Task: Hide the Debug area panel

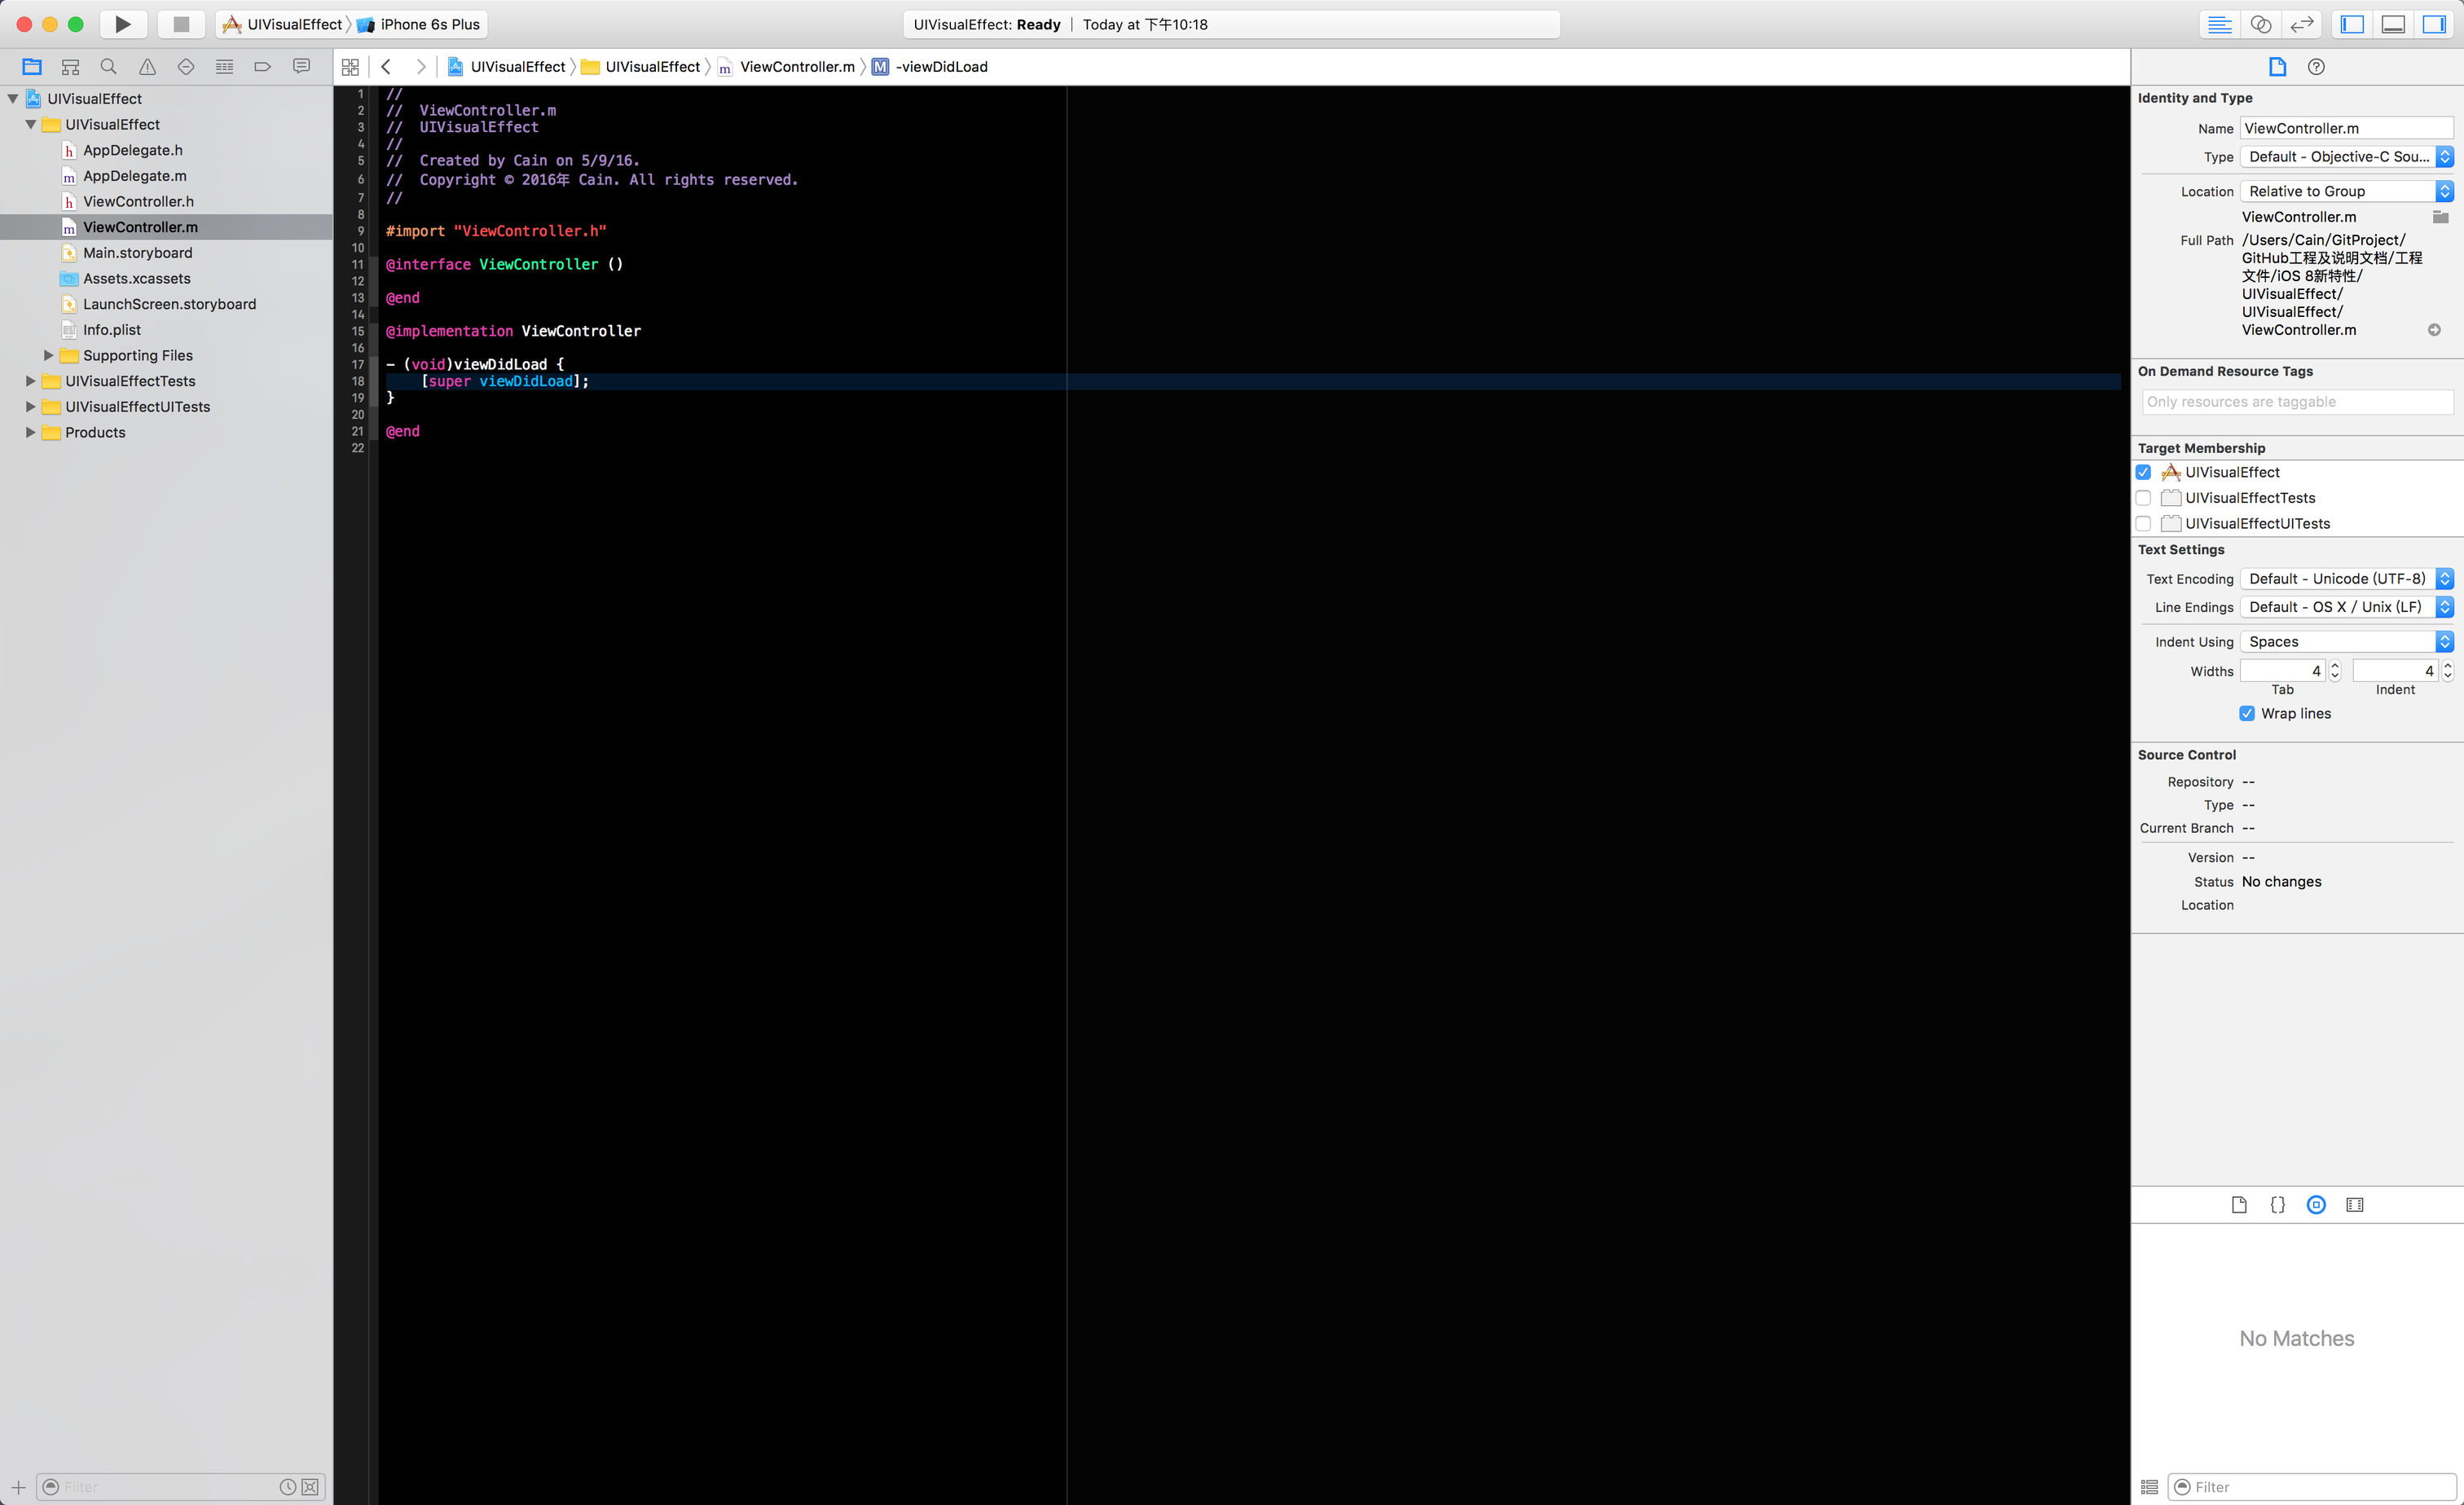Action: point(2393,24)
